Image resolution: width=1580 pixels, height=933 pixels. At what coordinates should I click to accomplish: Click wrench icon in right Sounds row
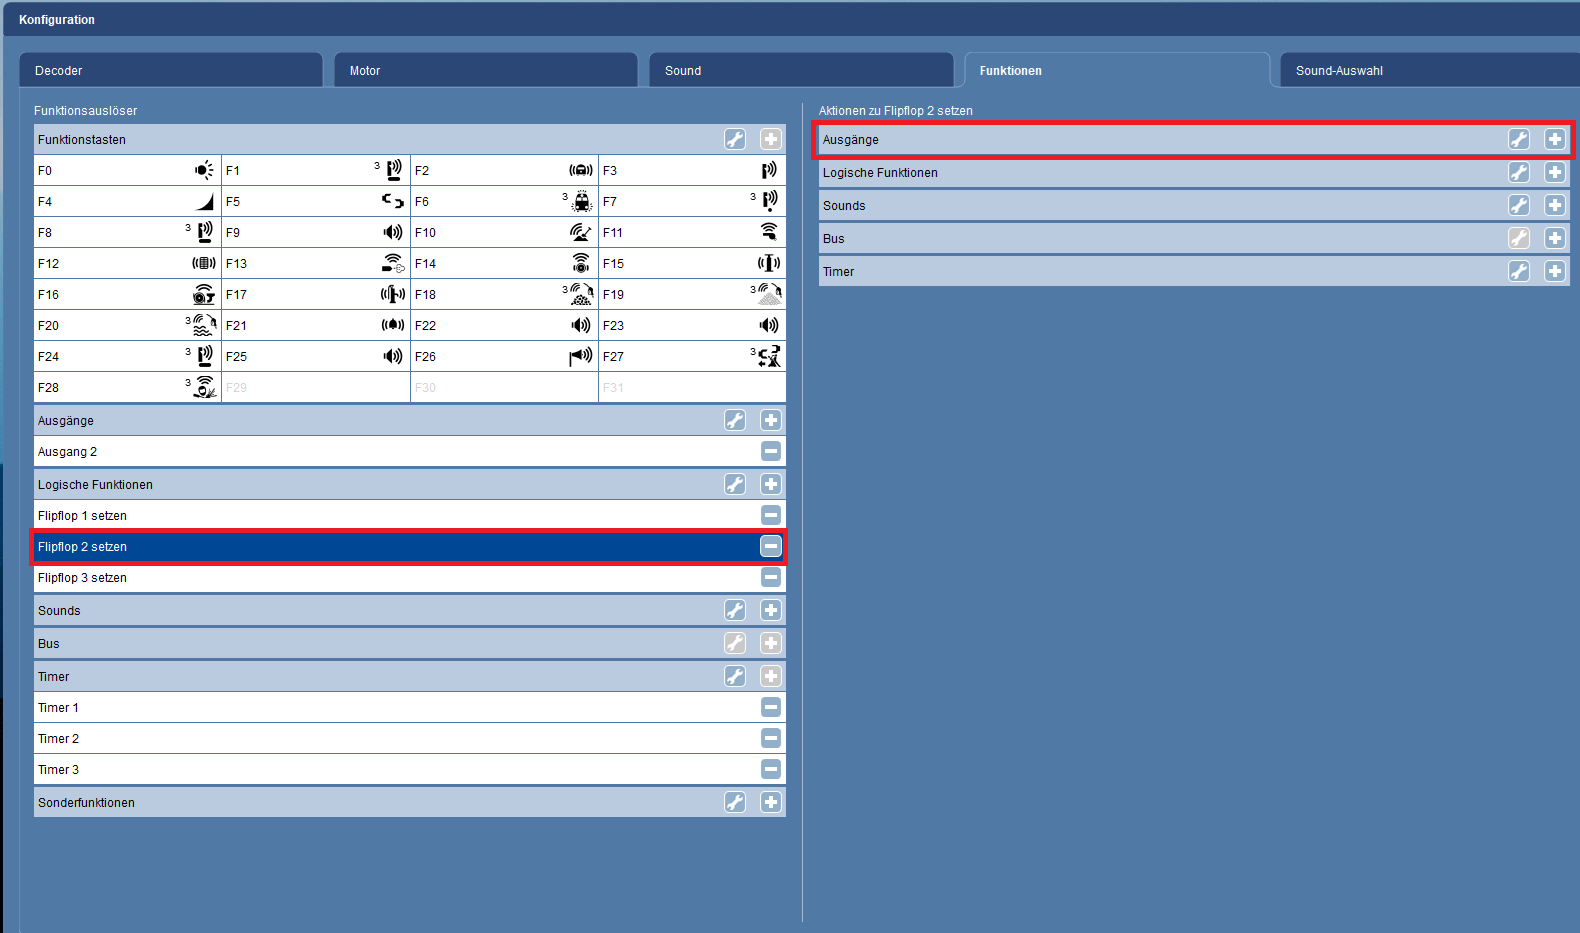click(x=1518, y=205)
